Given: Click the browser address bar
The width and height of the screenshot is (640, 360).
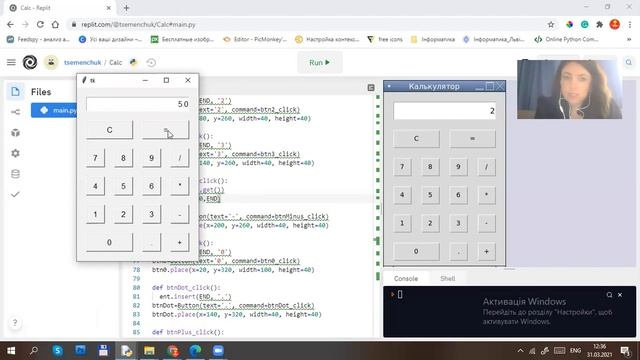Looking at the screenshot, I should point(306,24).
